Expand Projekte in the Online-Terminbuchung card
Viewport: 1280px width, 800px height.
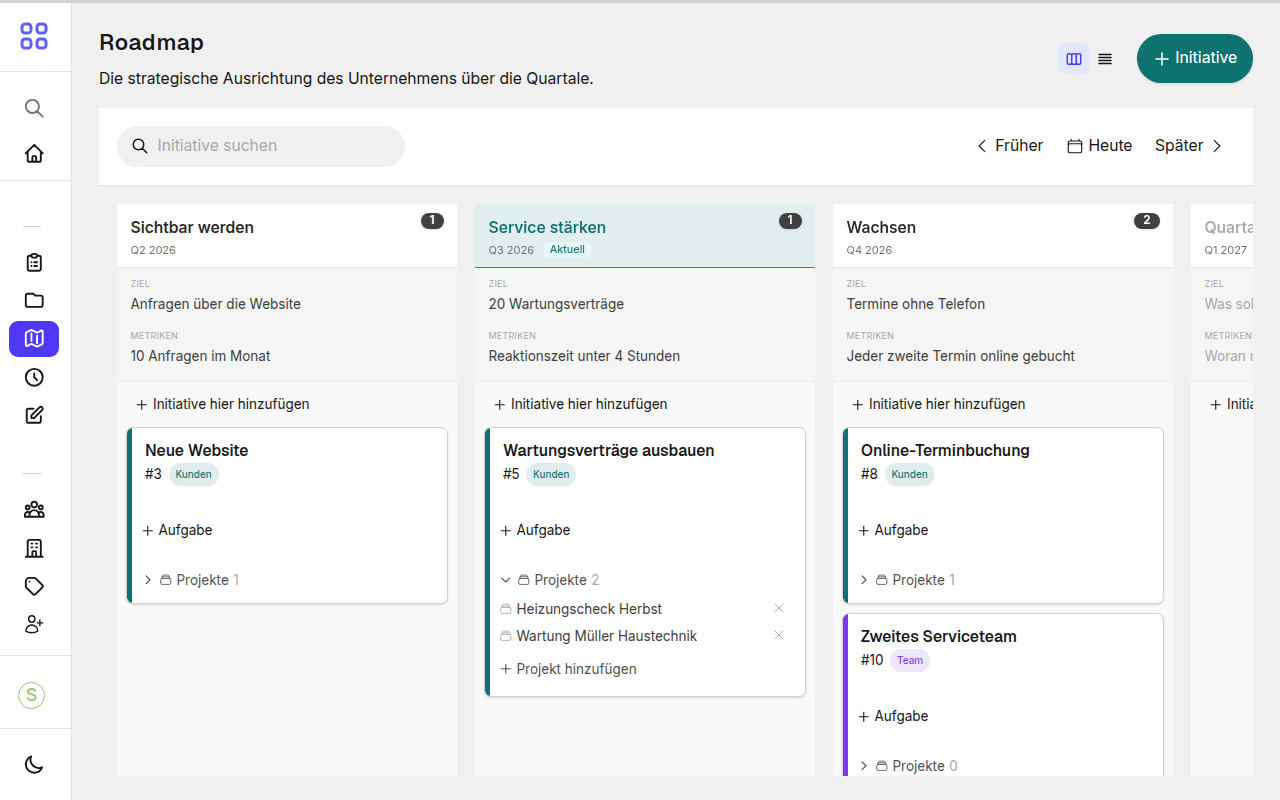907,580
